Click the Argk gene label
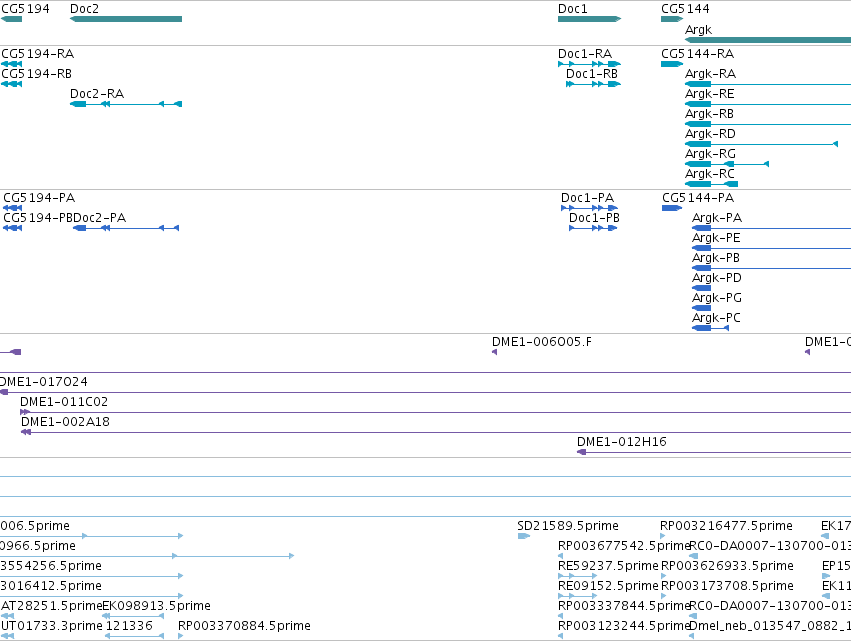The width and height of the screenshot is (851, 641). tap(698, 30)
